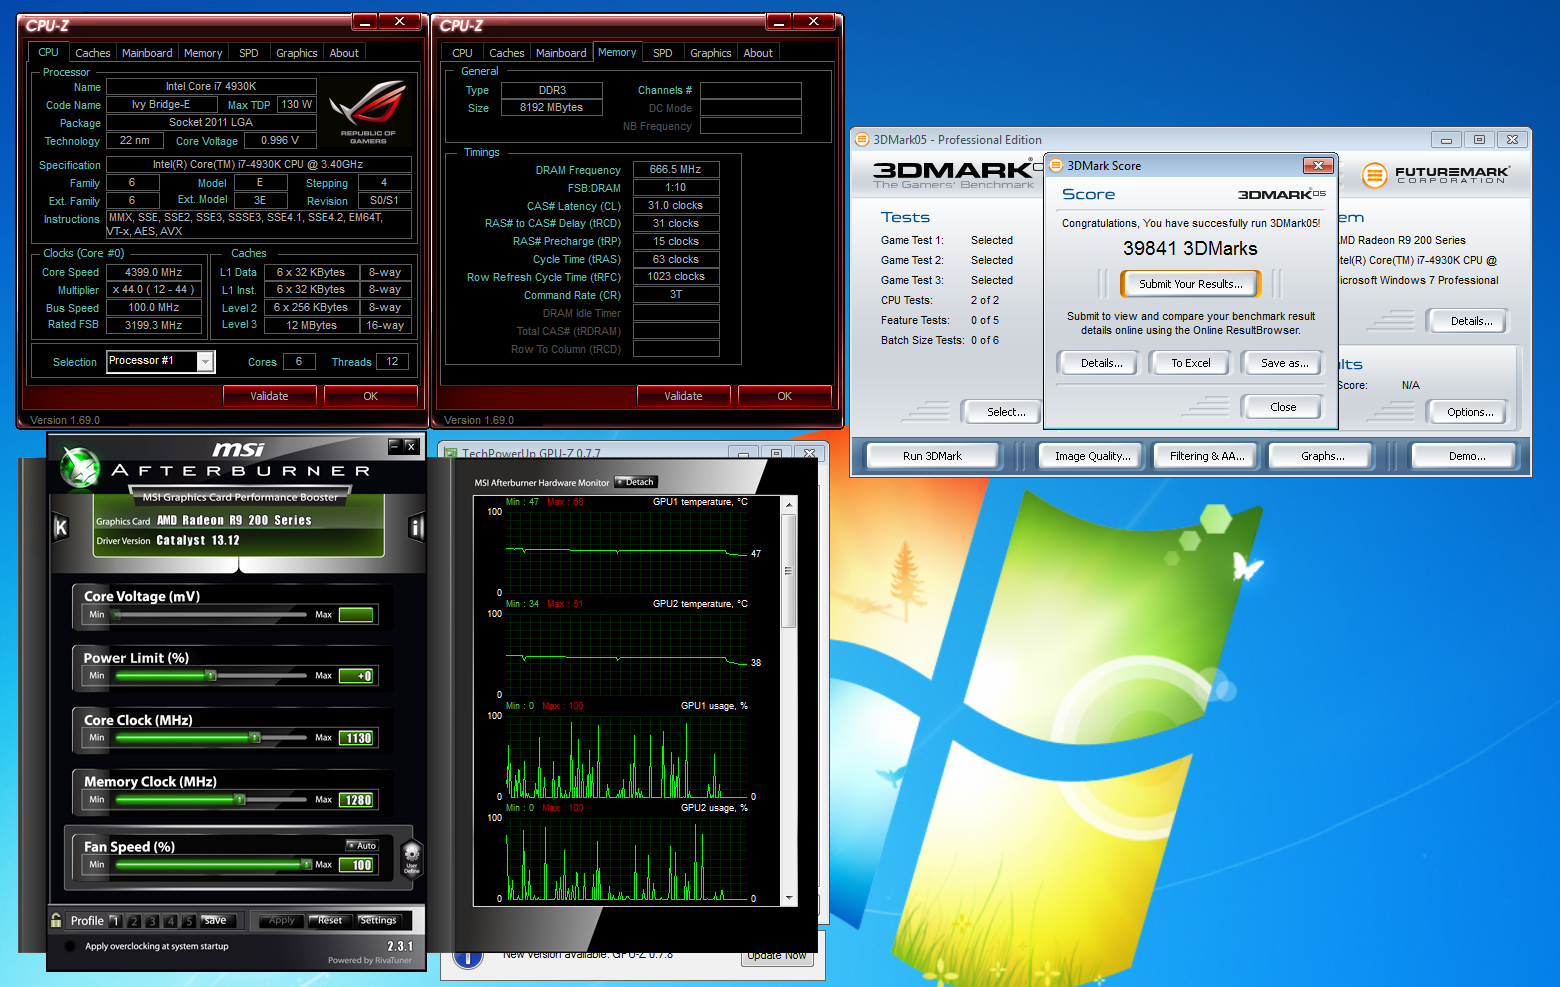Open Details in the 3DMark Score dialog

click(x=1101, y=363)
